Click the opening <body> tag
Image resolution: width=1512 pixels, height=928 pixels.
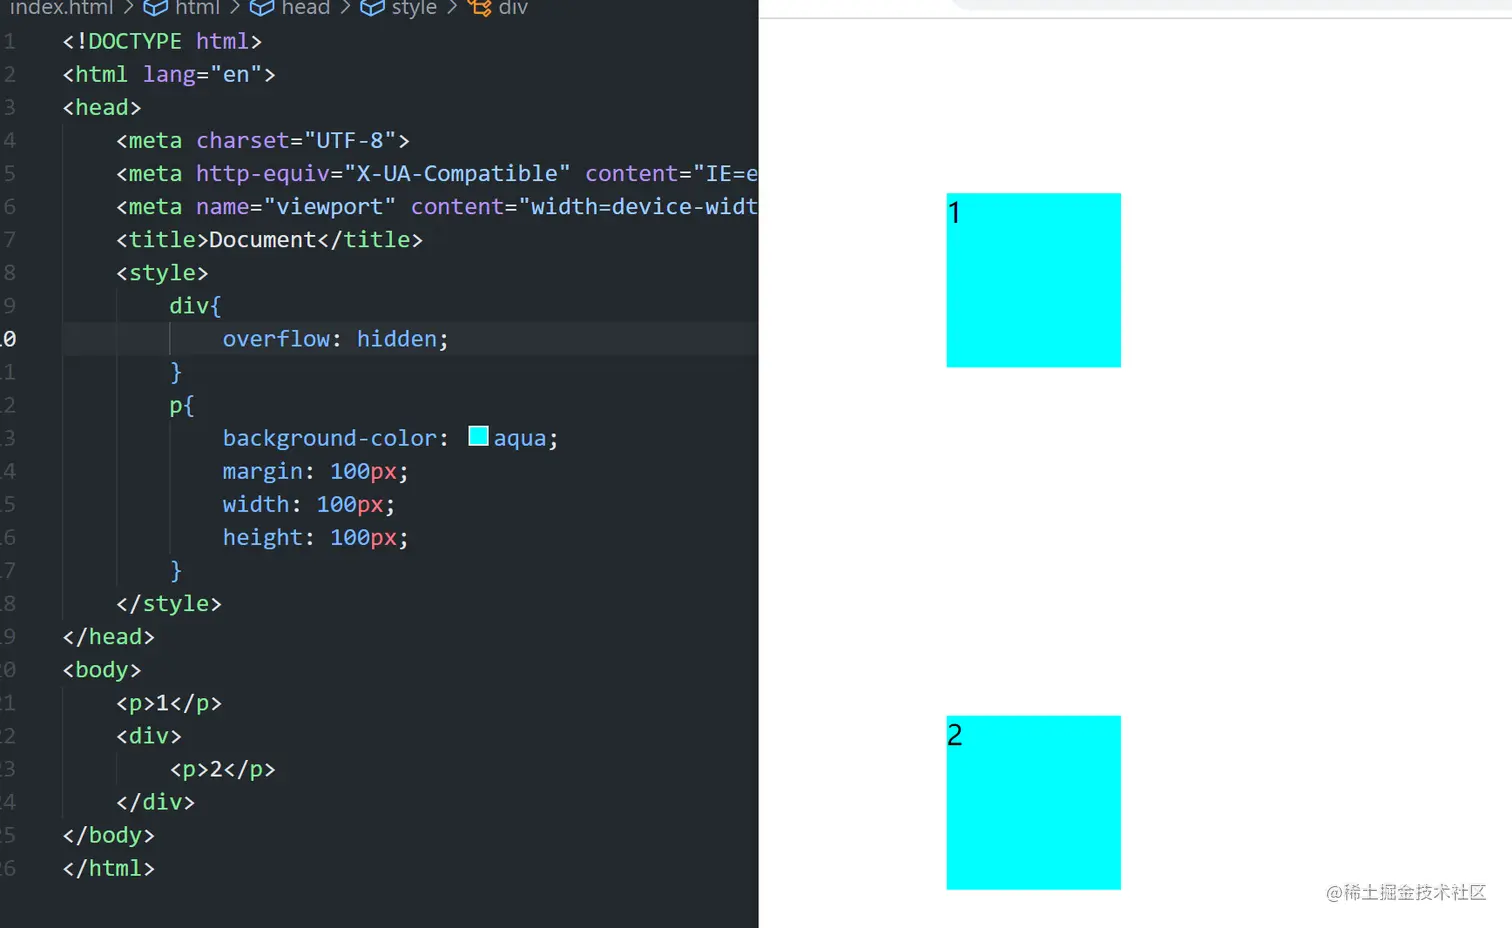click(102, 670)
